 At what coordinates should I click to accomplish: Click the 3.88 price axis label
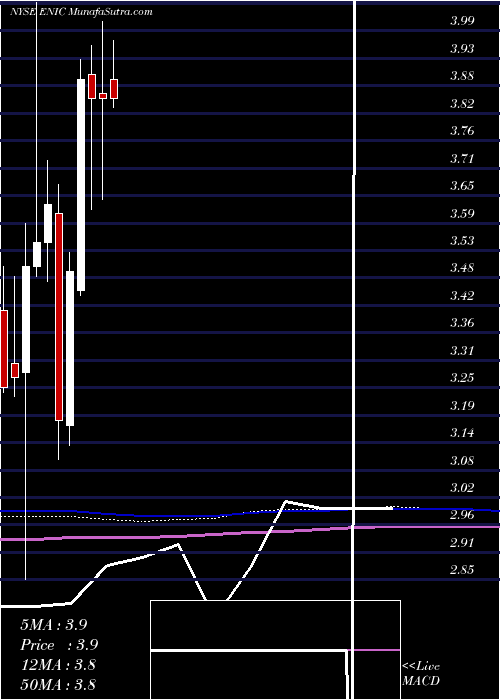click(x=462, y=76)
